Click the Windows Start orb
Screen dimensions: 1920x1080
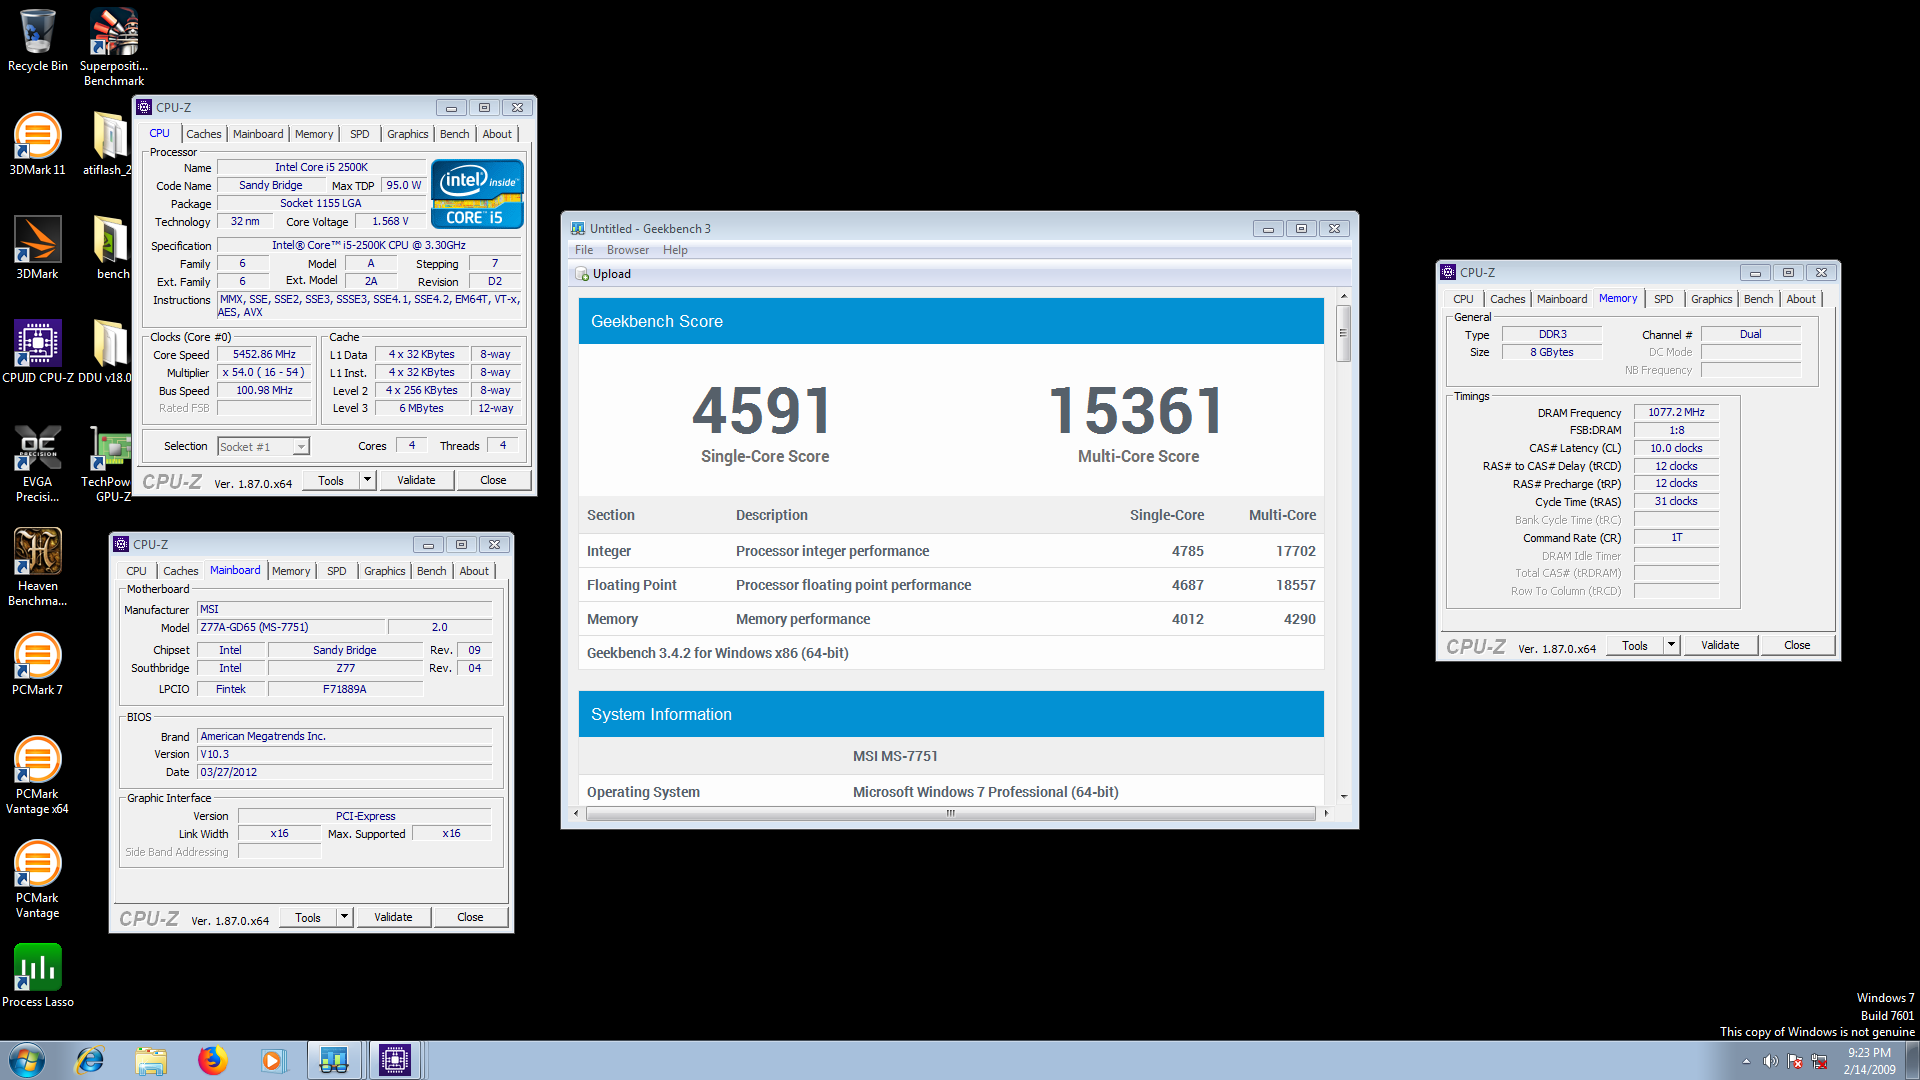[x=27, y=1060]
